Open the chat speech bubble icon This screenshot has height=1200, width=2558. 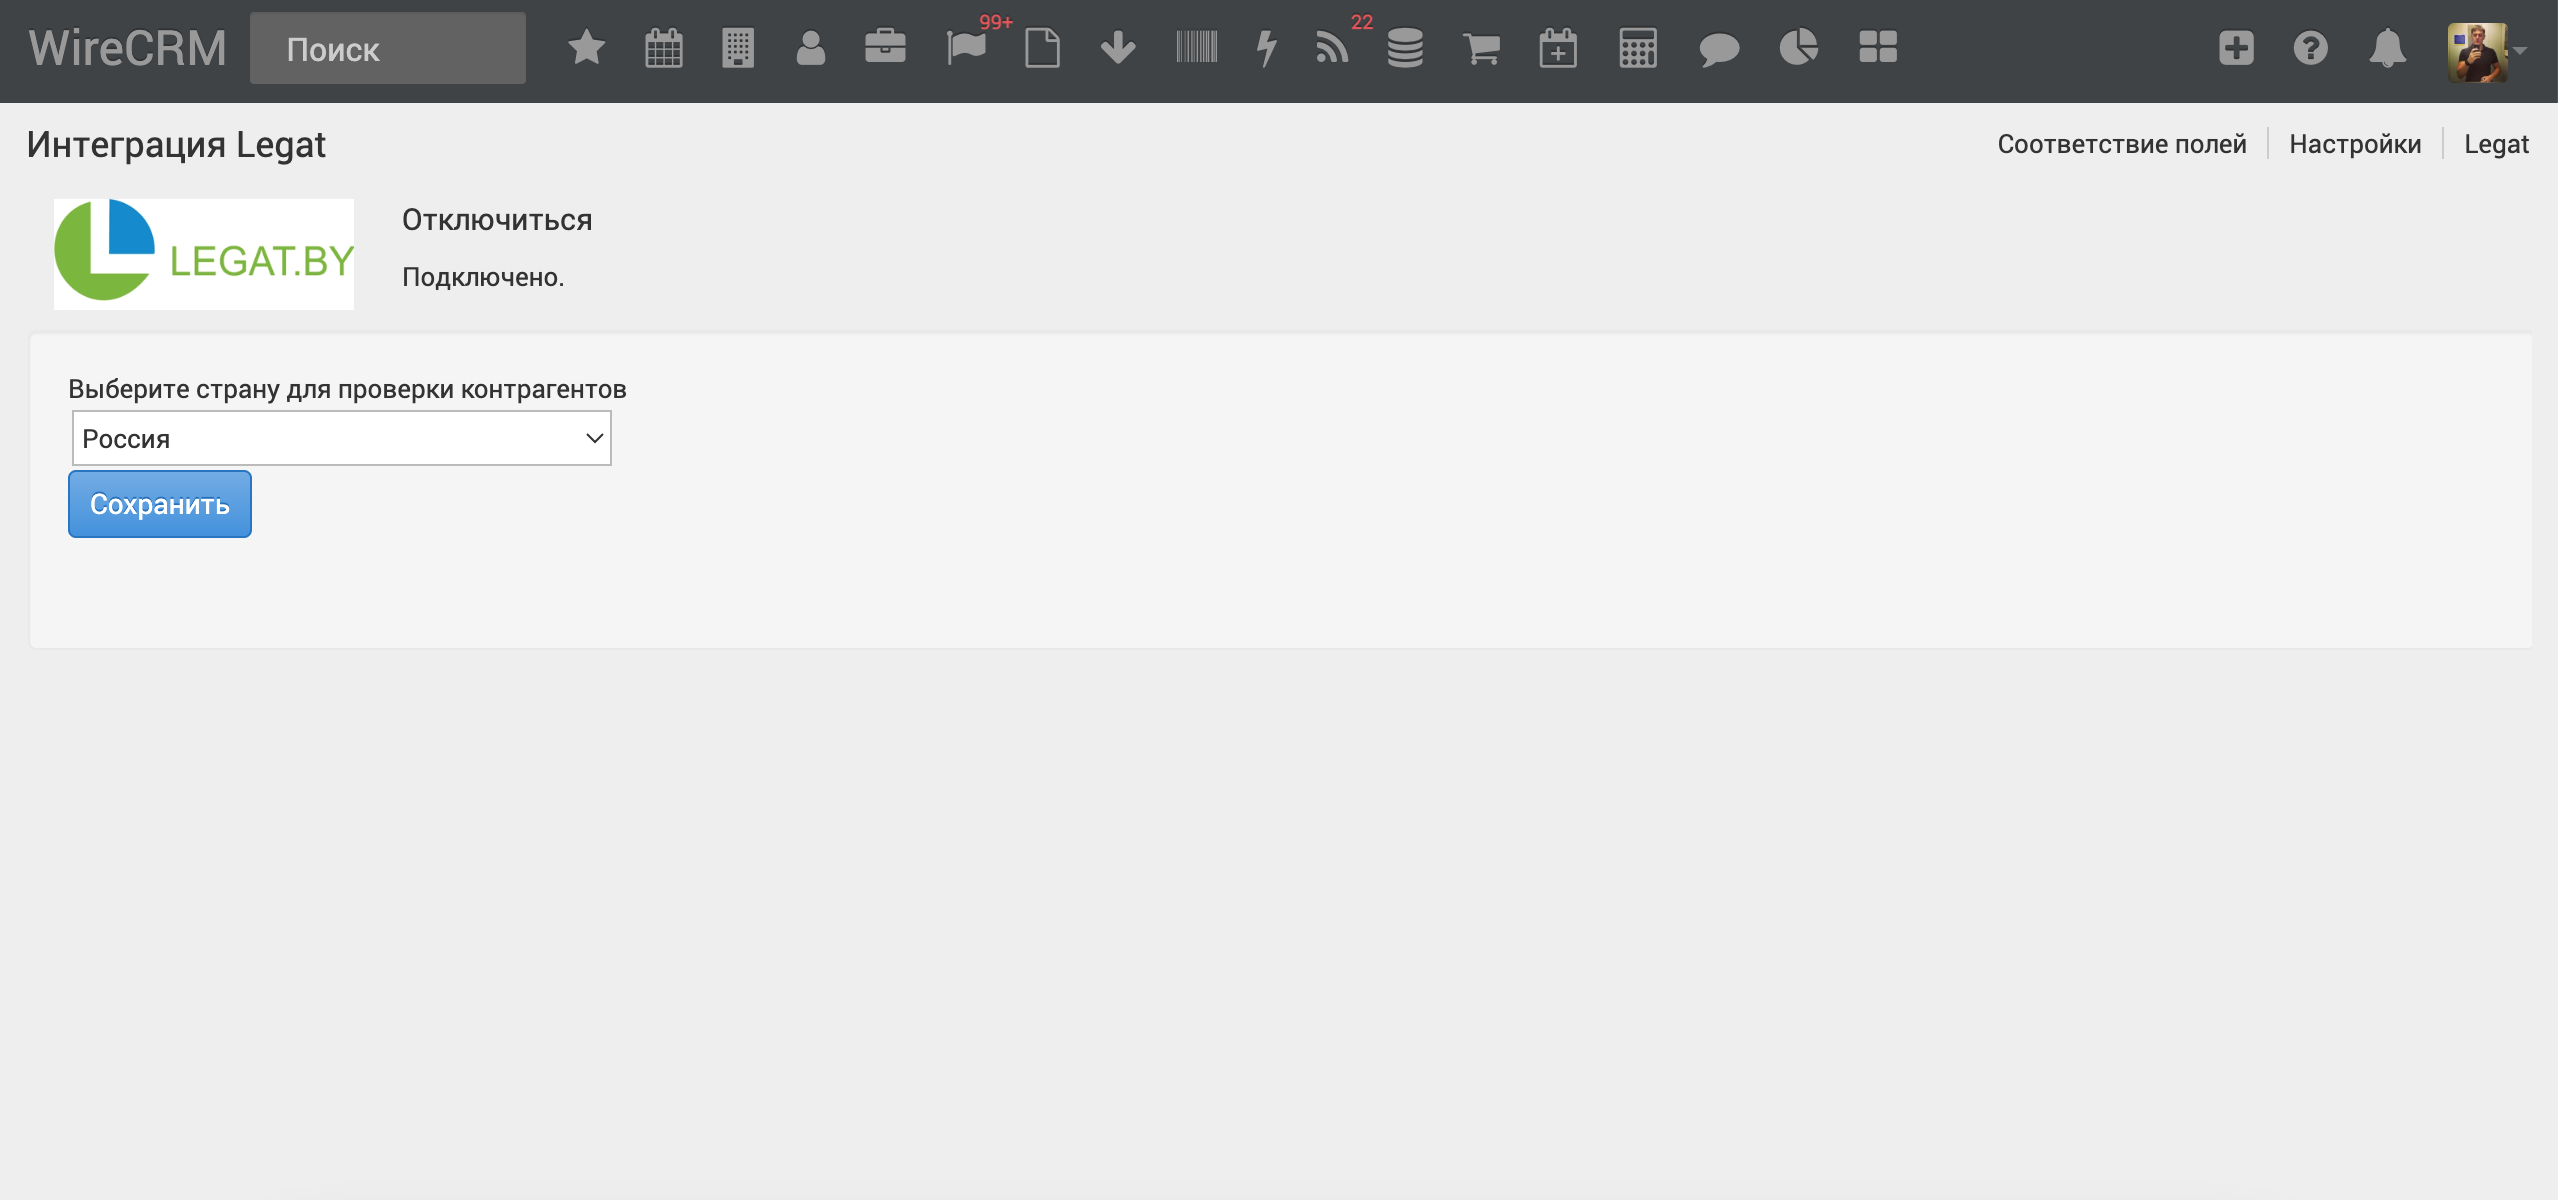tap(1719, 49)
